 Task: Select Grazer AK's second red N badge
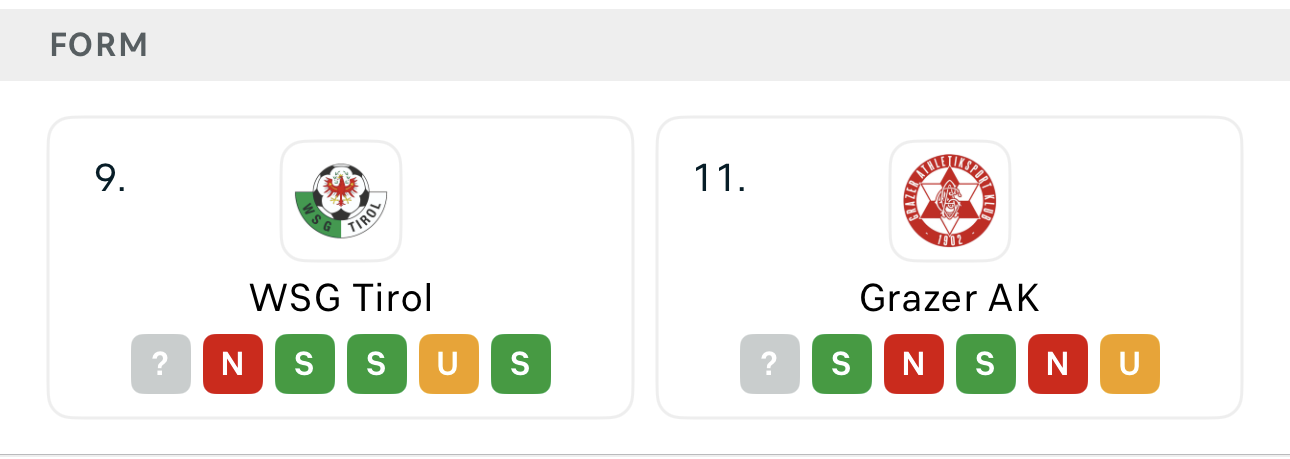coord(1058,364)
